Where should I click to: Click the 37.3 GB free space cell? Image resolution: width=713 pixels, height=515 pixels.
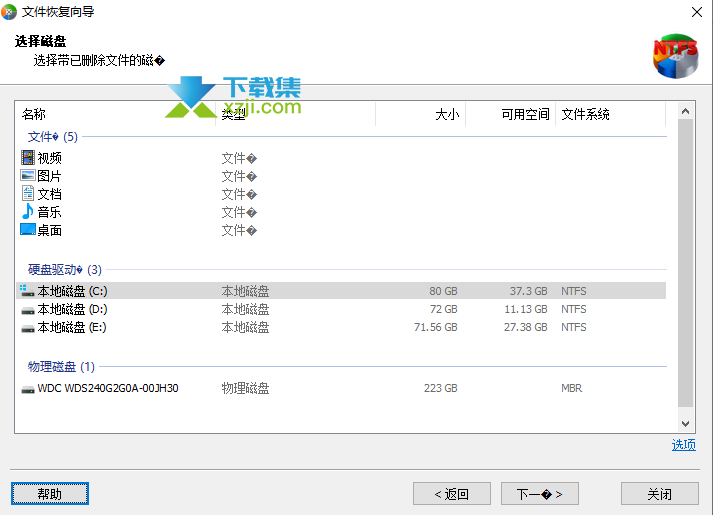coord(528,291)
